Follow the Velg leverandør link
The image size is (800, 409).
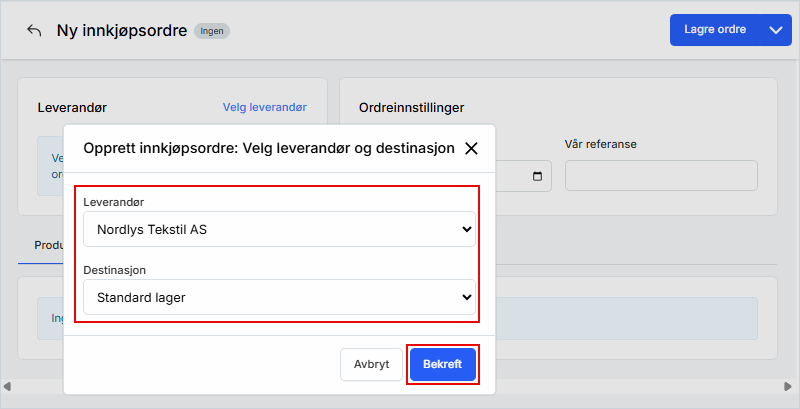coord(264,107)
